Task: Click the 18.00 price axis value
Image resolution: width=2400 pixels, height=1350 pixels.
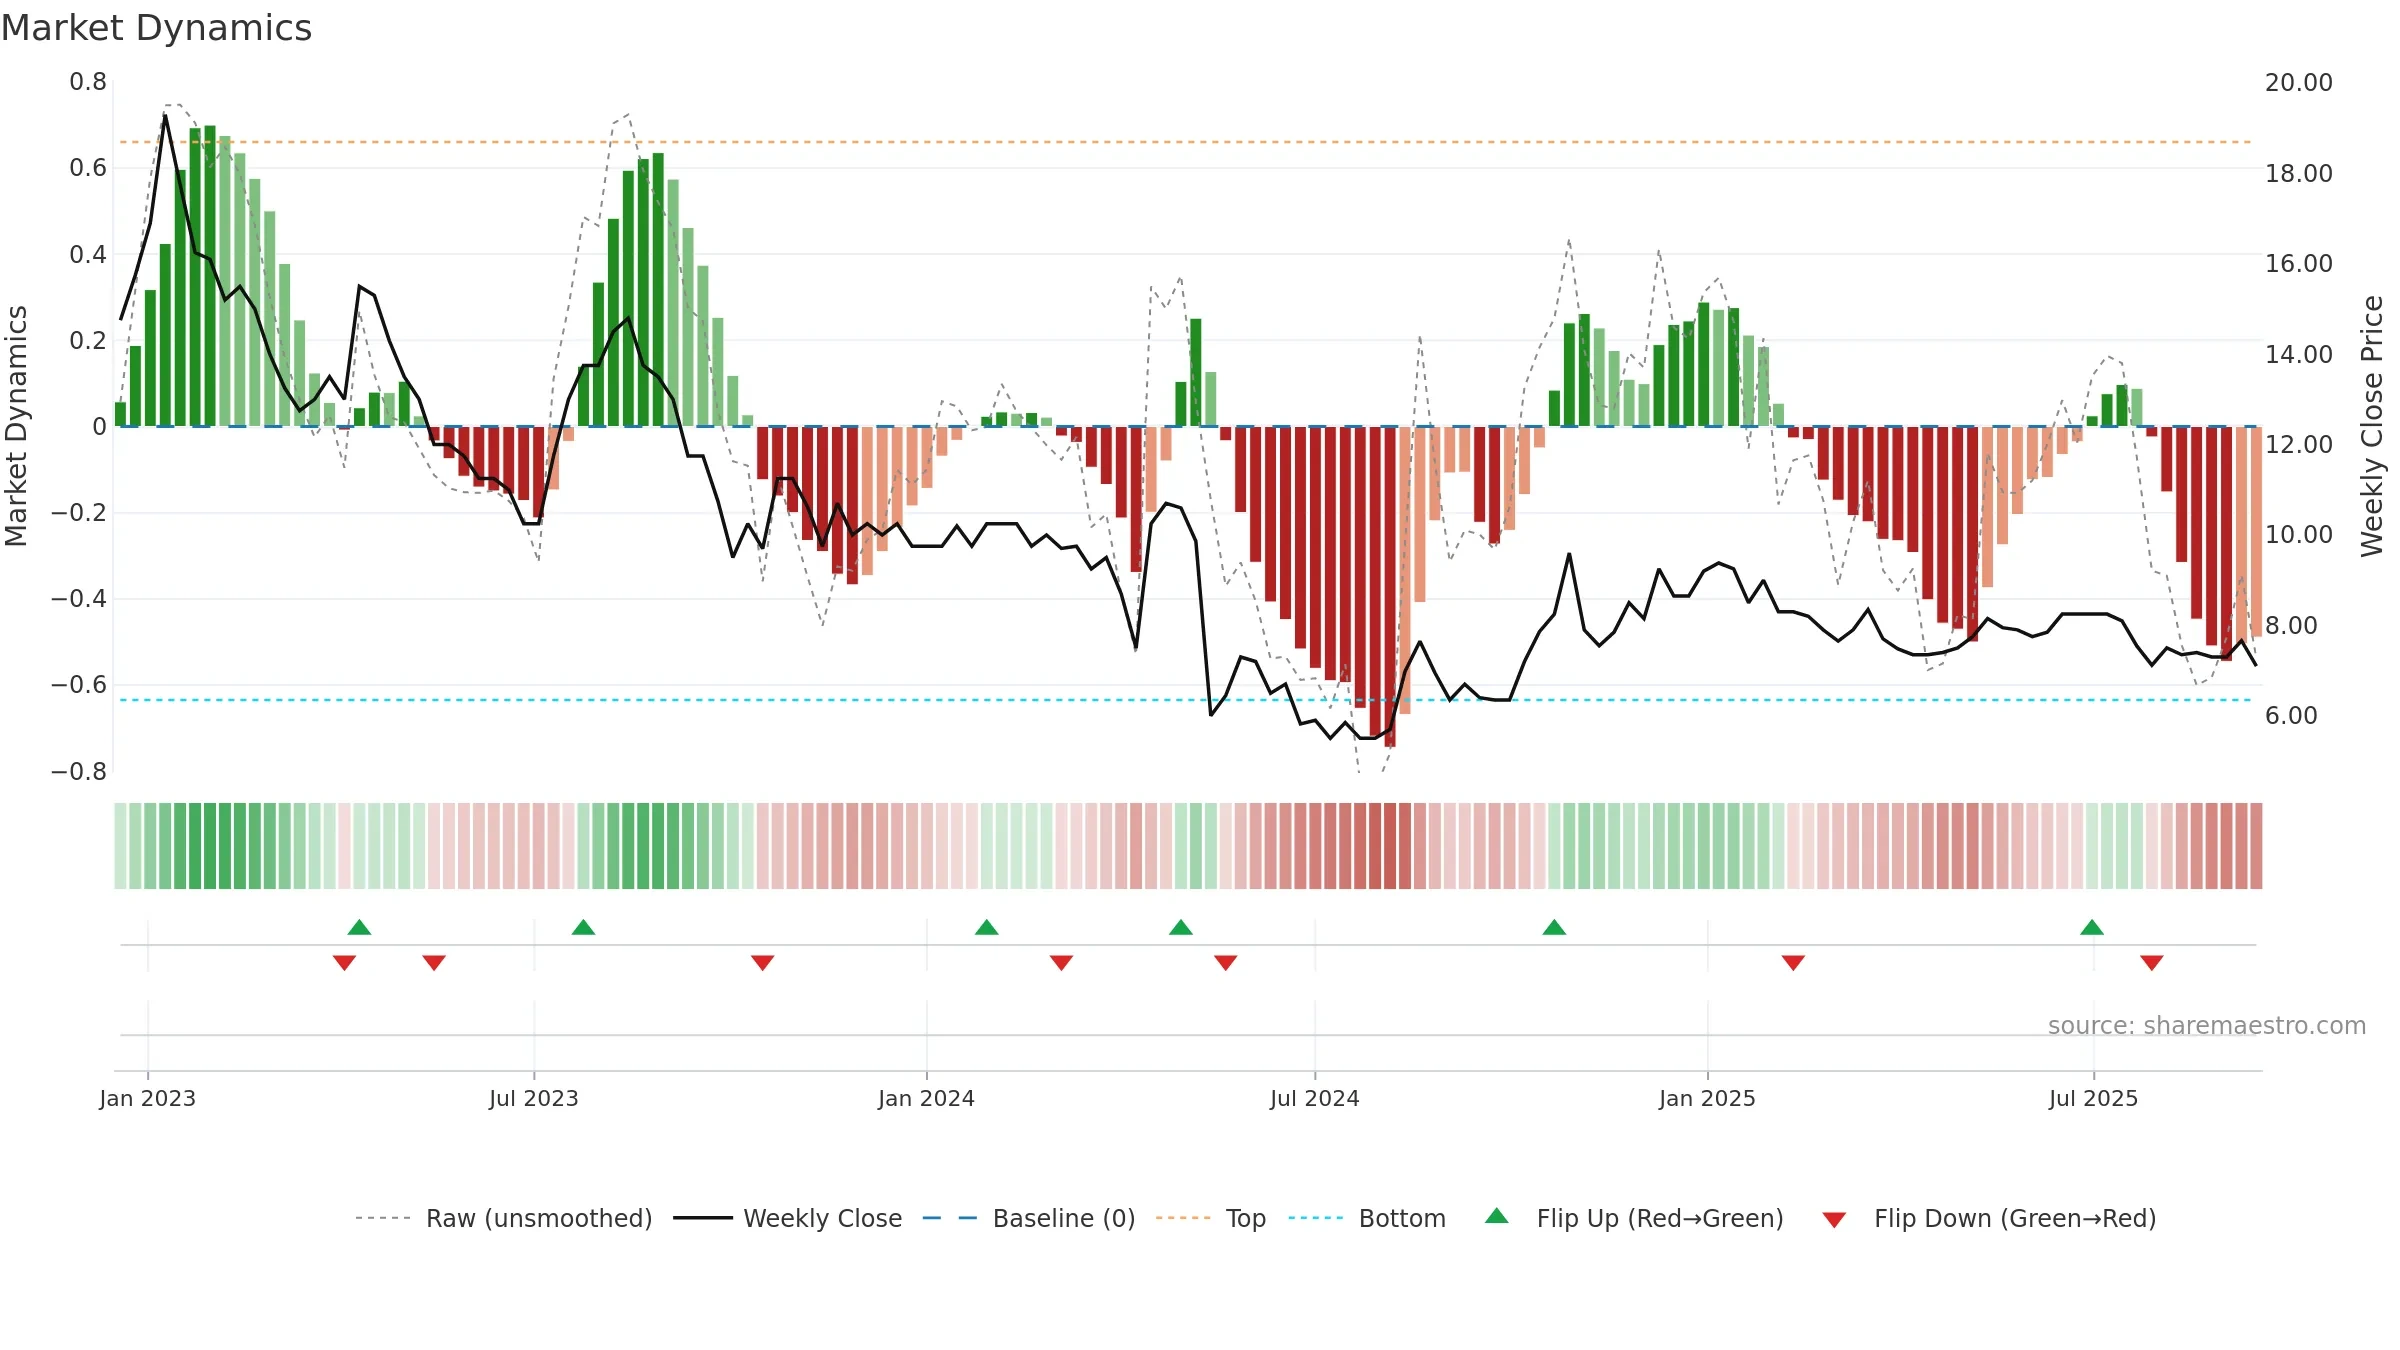Action: coord(2299,174)
